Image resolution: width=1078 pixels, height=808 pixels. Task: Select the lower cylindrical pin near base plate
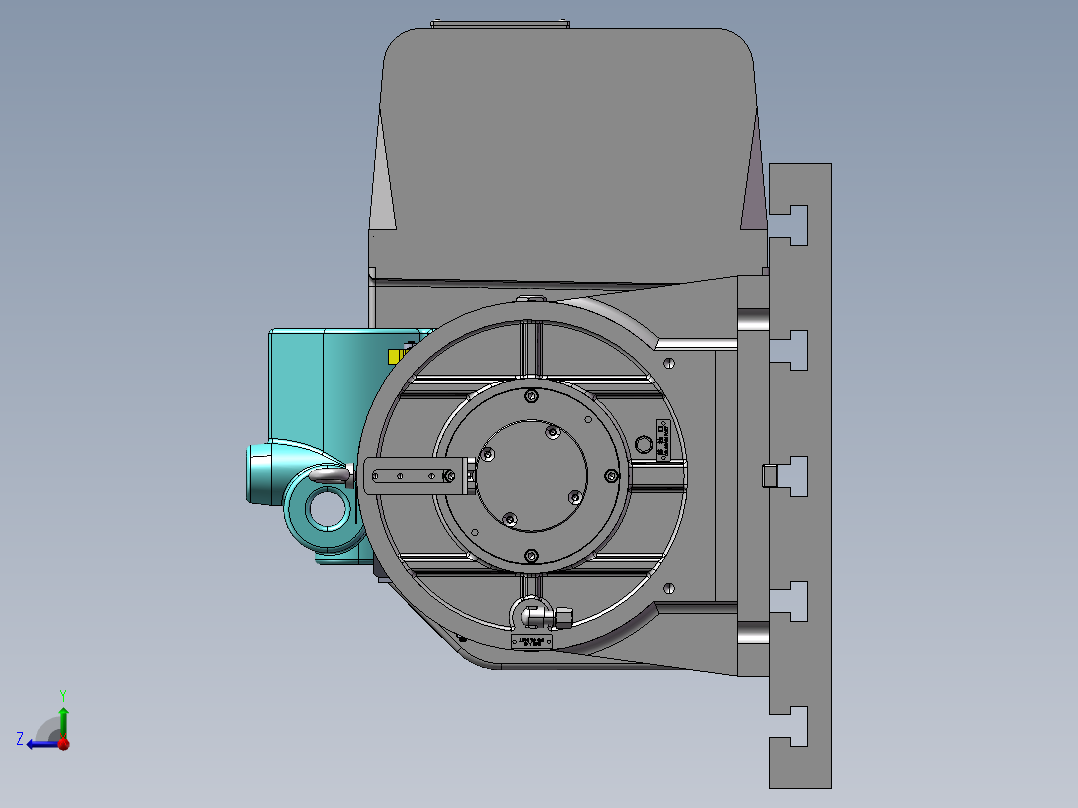click(753, 633)
